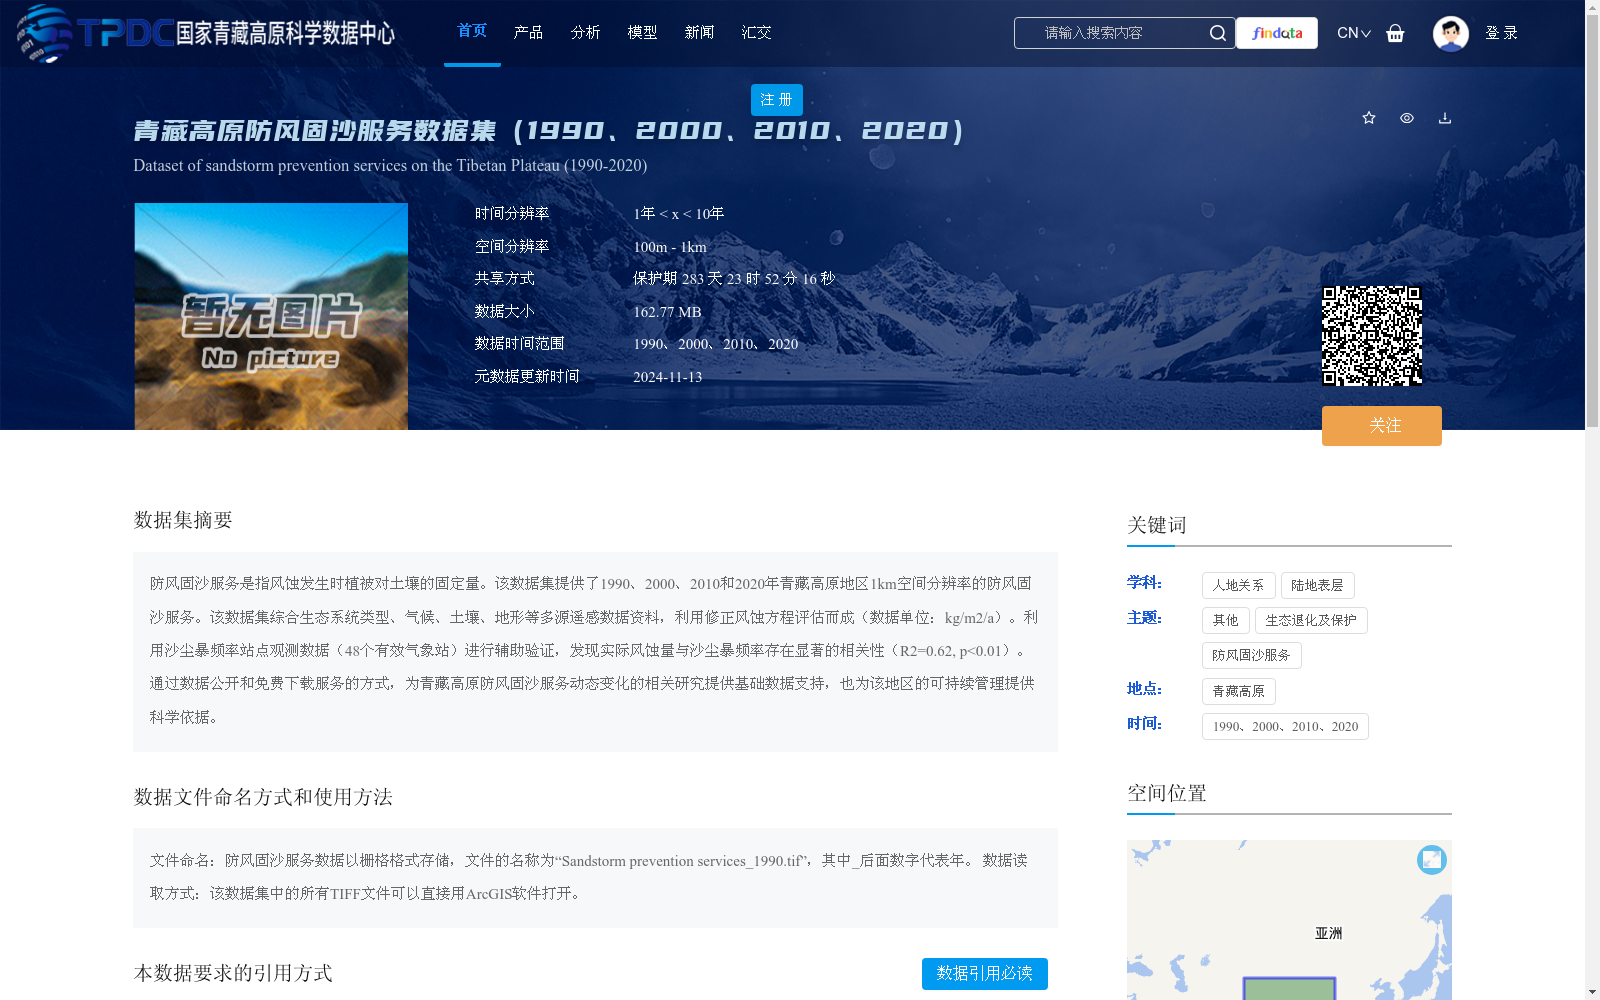Click the 亚洲 map label
Screen dimensions: 1600x1000
click(1328, 933)
